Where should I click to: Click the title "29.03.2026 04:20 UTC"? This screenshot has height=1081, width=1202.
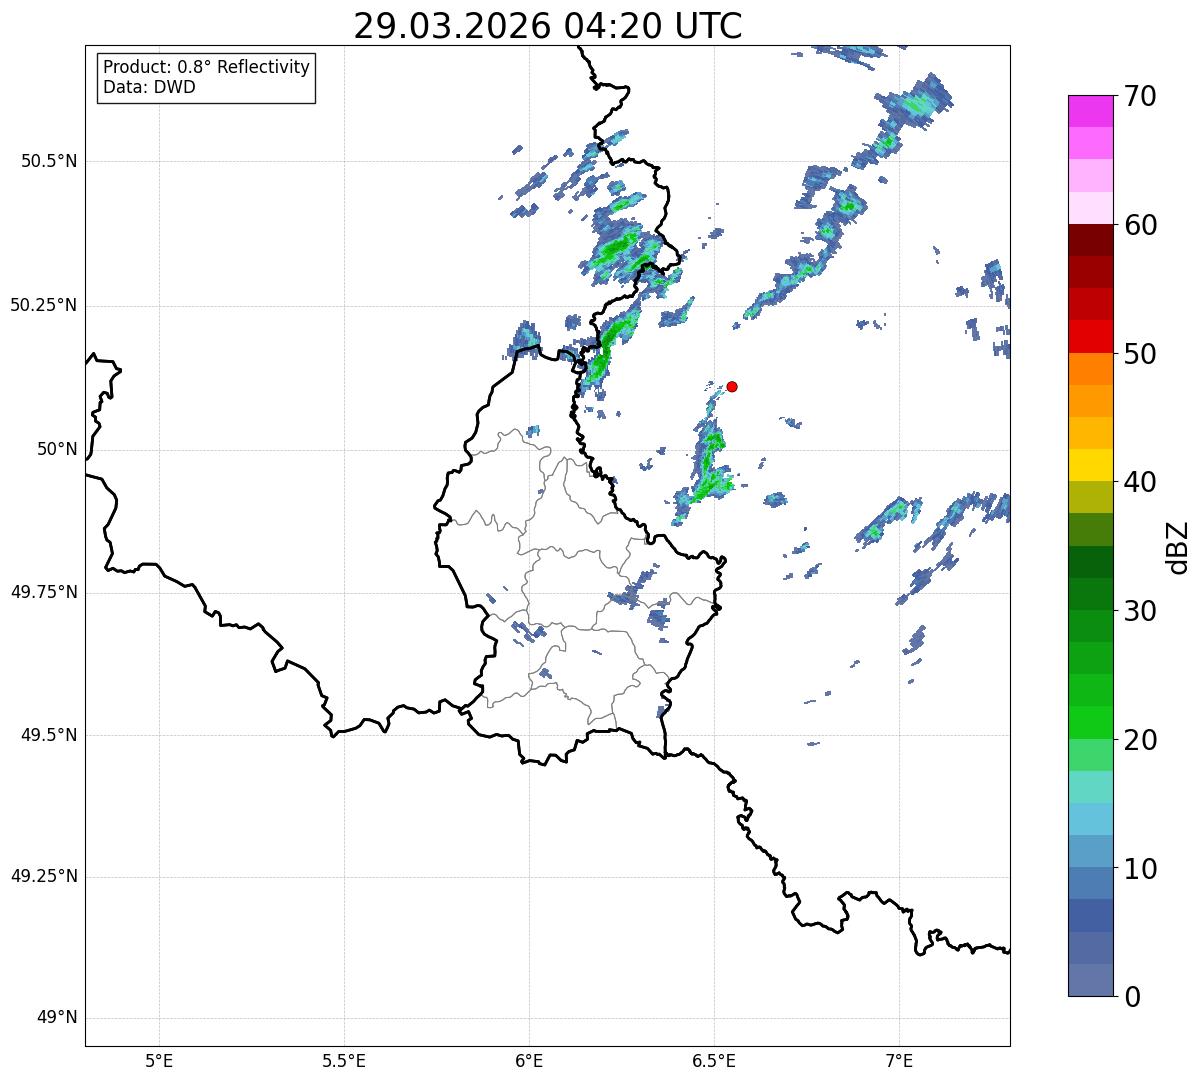point(548,26)
